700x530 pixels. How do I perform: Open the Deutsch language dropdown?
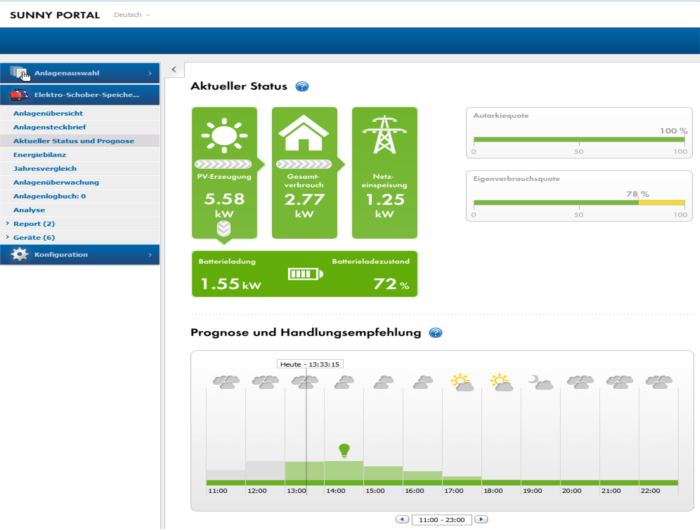[132, 15]
